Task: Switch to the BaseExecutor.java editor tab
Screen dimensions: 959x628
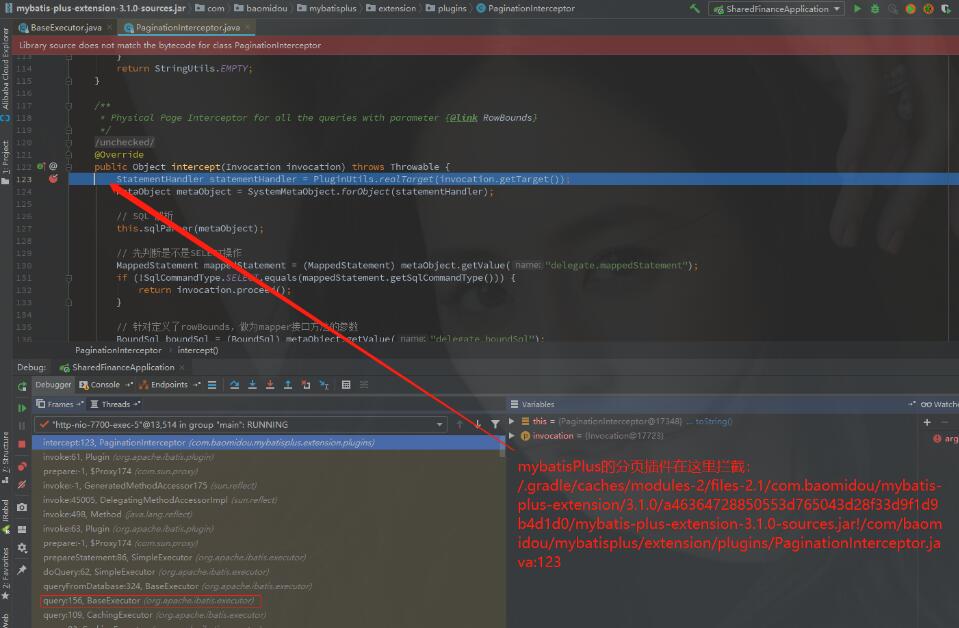Action: [x=65, y=28]
